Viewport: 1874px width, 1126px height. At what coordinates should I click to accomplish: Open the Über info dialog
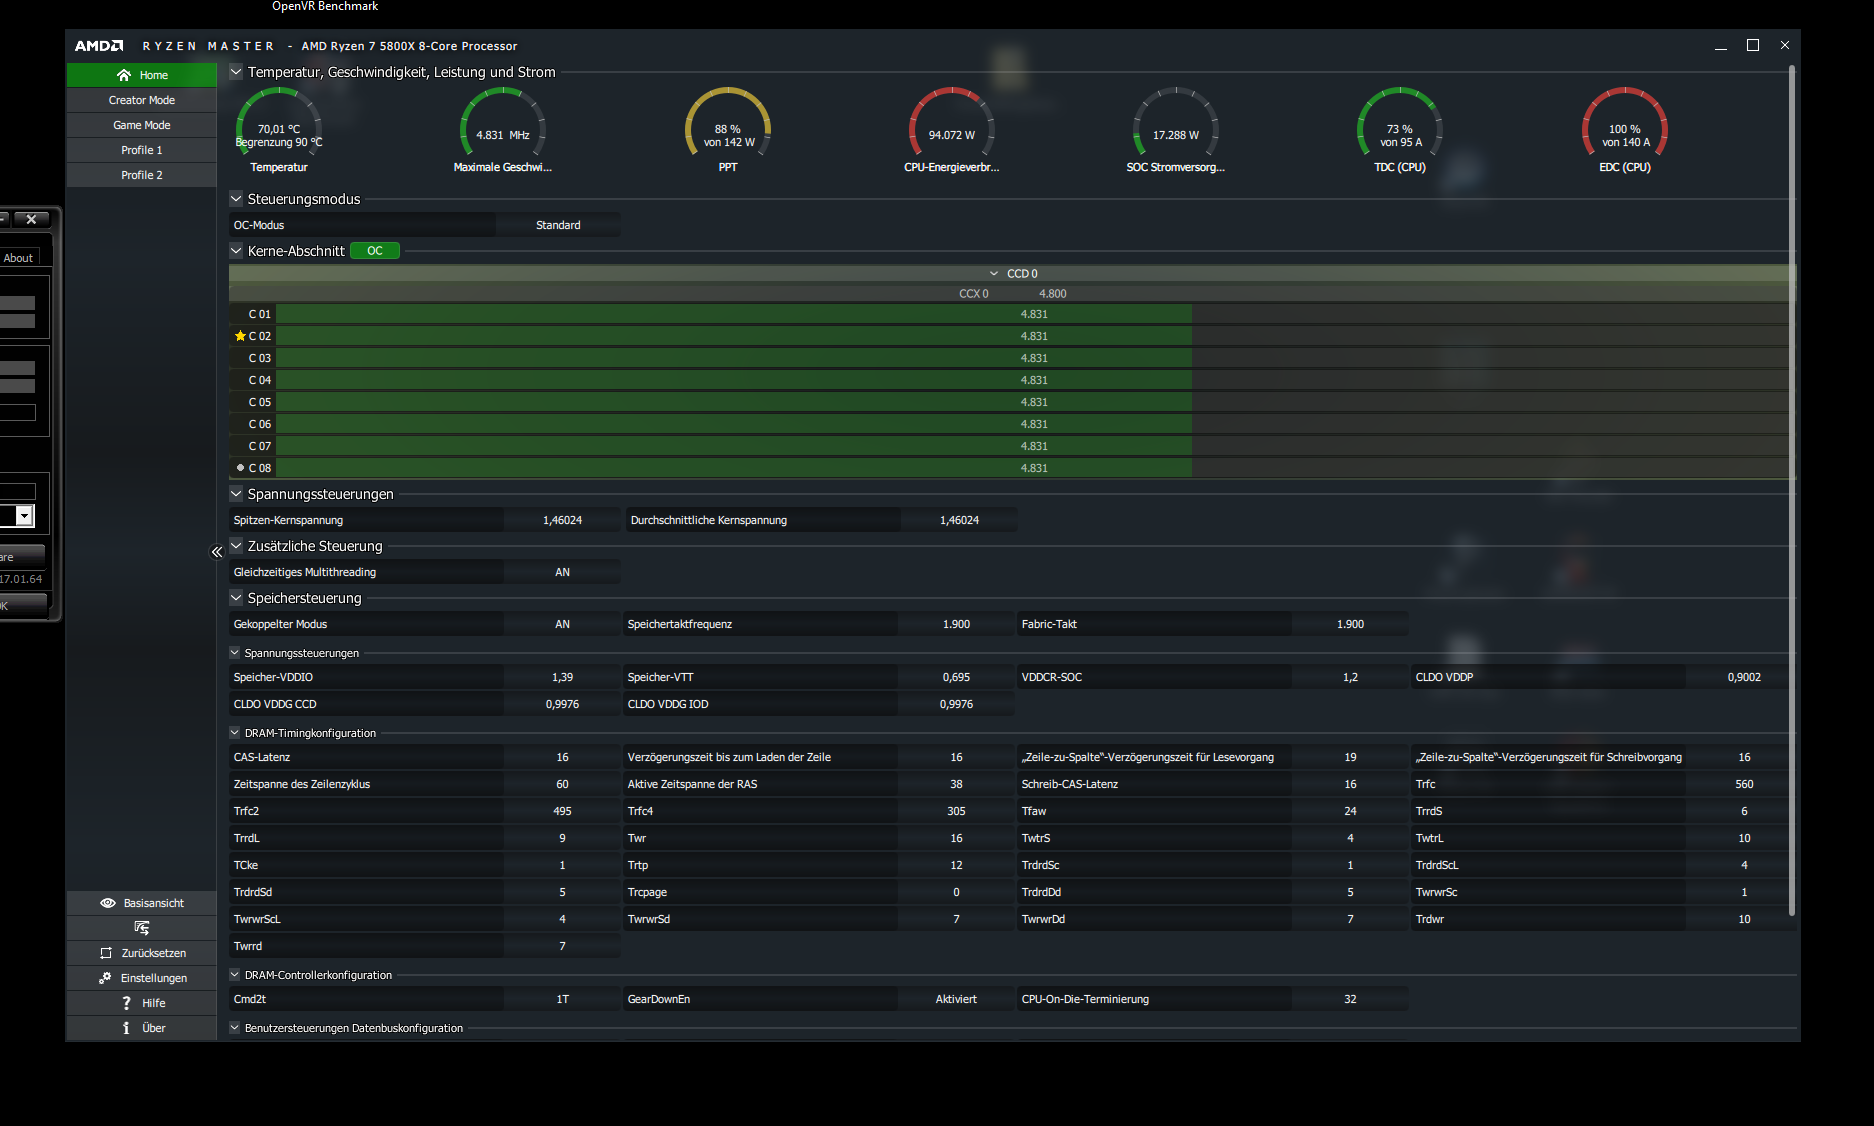142,1028
